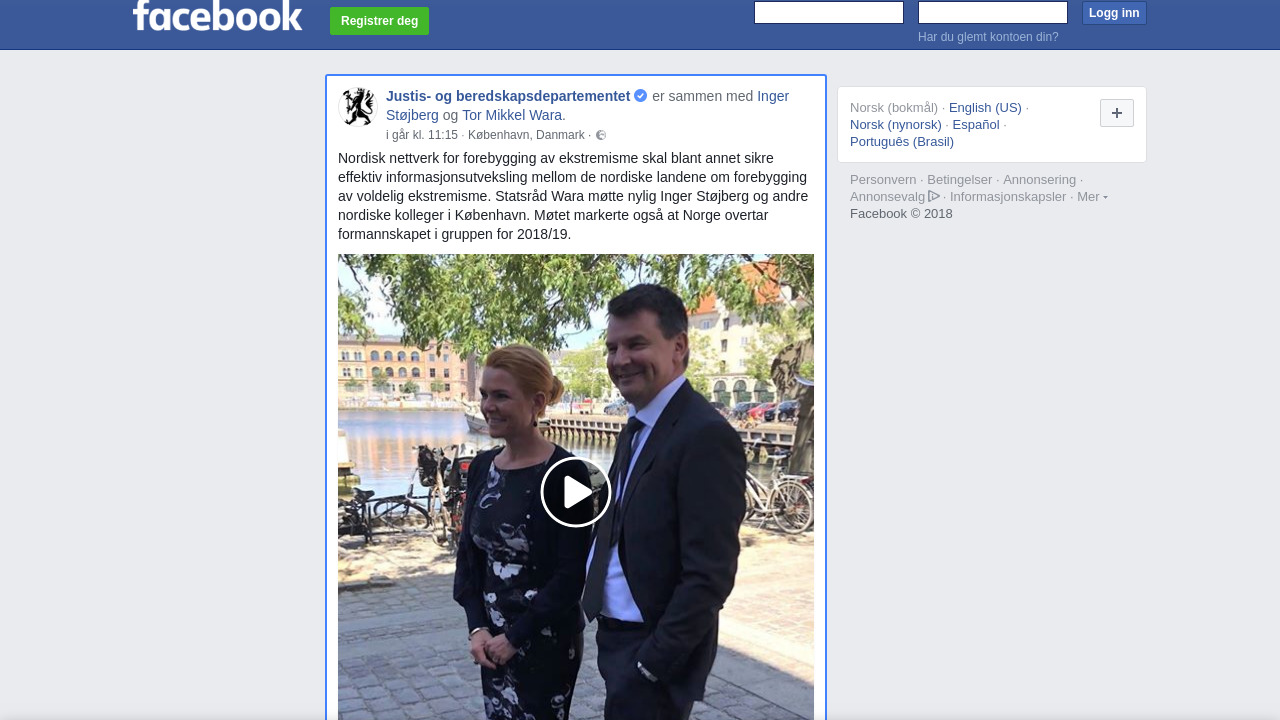Click the Registrer deg button
The image size is (1280, 720).
379,21
